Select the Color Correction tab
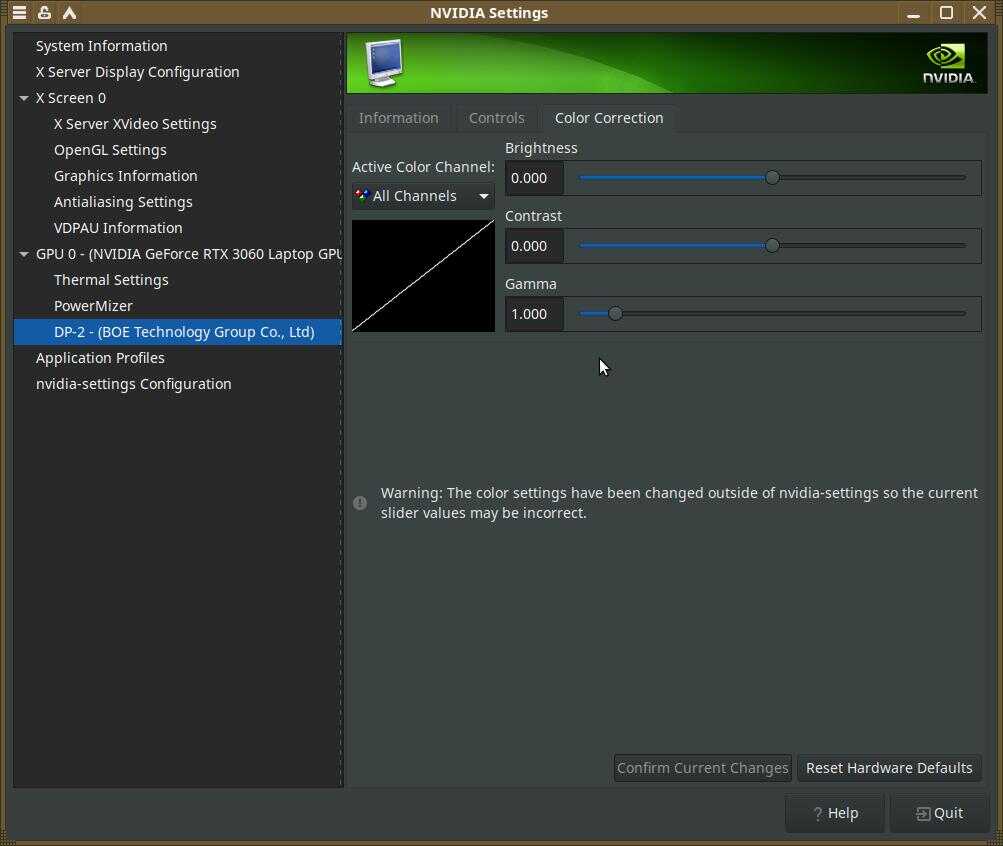The image size is (1003, 846). coord(609,118)
